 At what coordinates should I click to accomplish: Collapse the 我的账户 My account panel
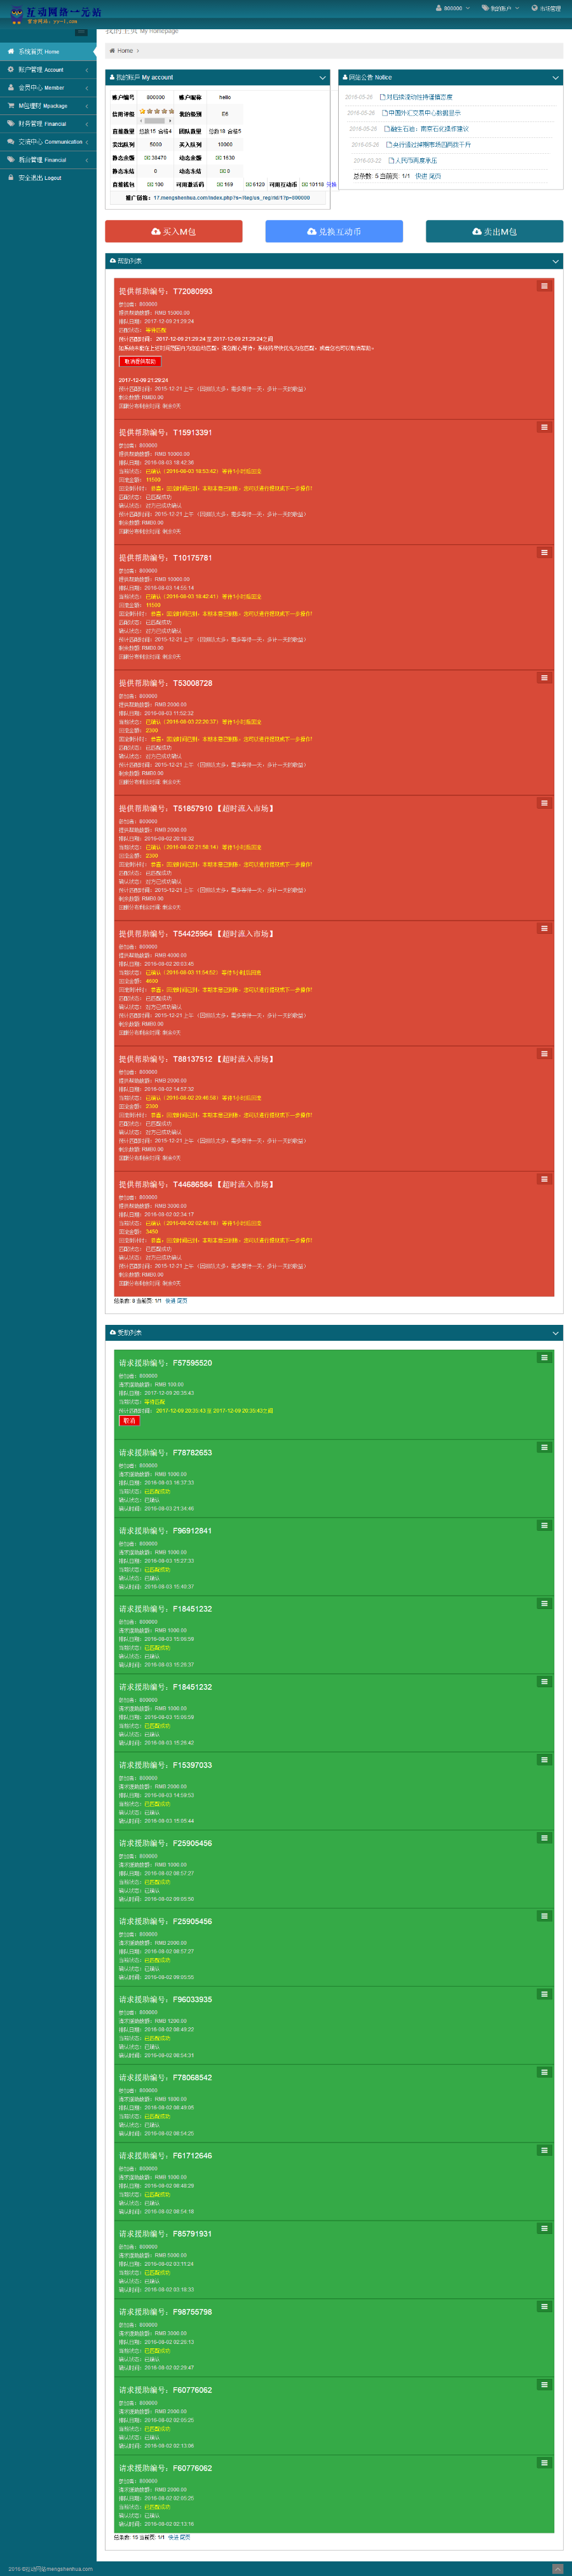[x=322, y=77]
